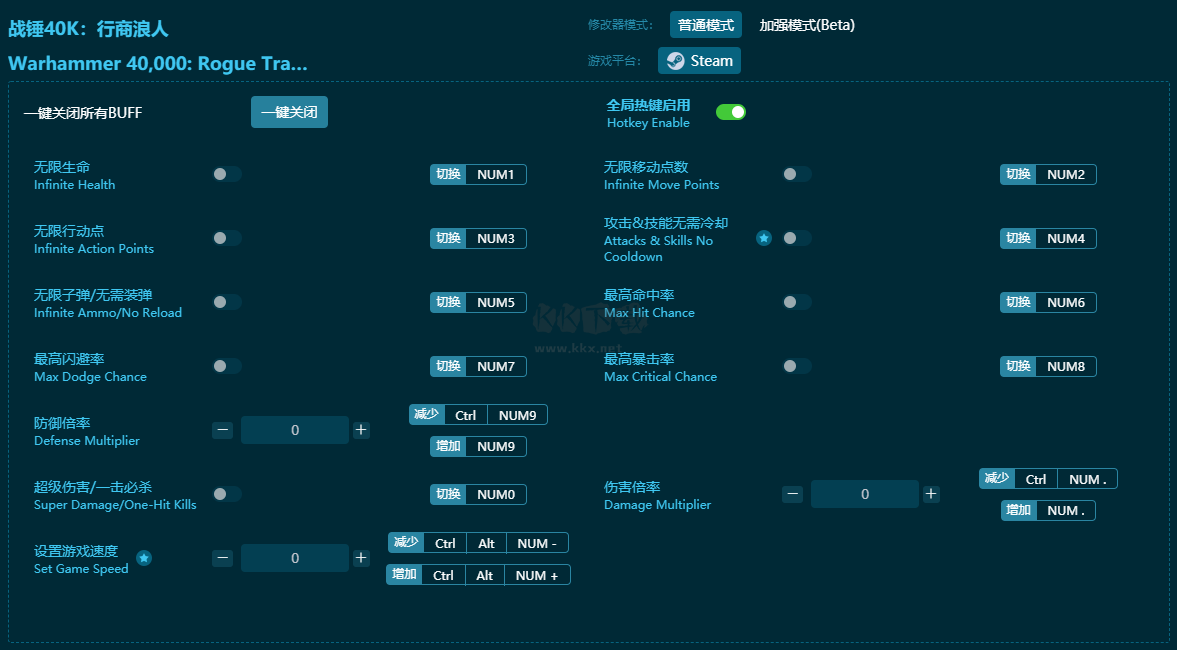Click star icon beside Attacks & Skills No Cooldown
The height and width of the screenshot is (650, 1177).
tap(763, 238)
